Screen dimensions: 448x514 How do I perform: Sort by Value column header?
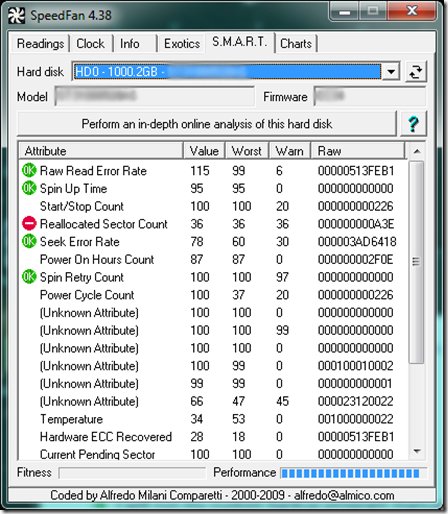[x=204, y=151]
